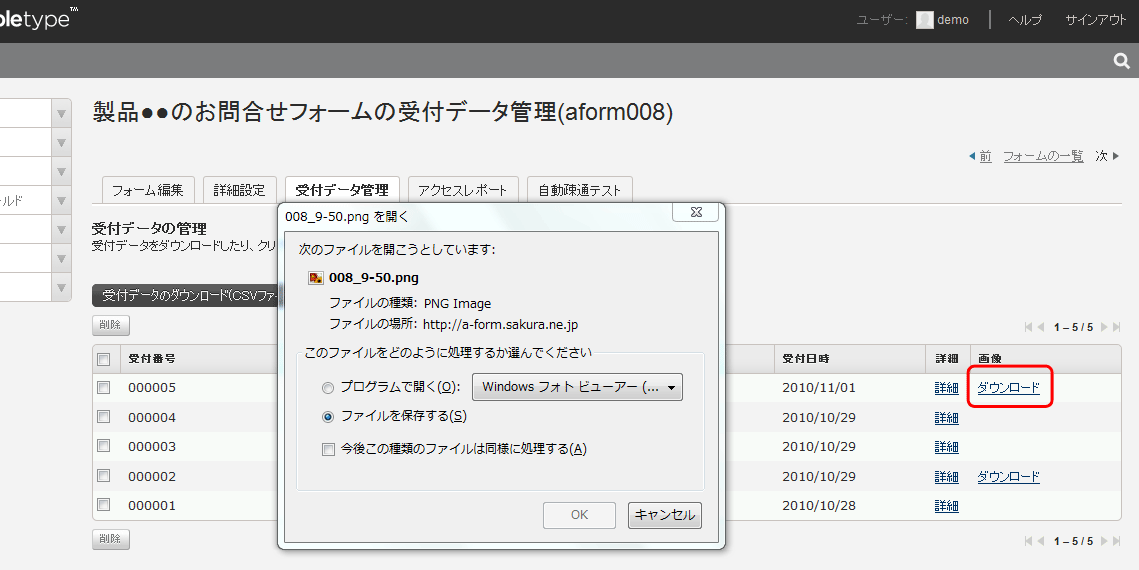
Task: Close the file open dialog with X
Action: (x=695, y=212)
